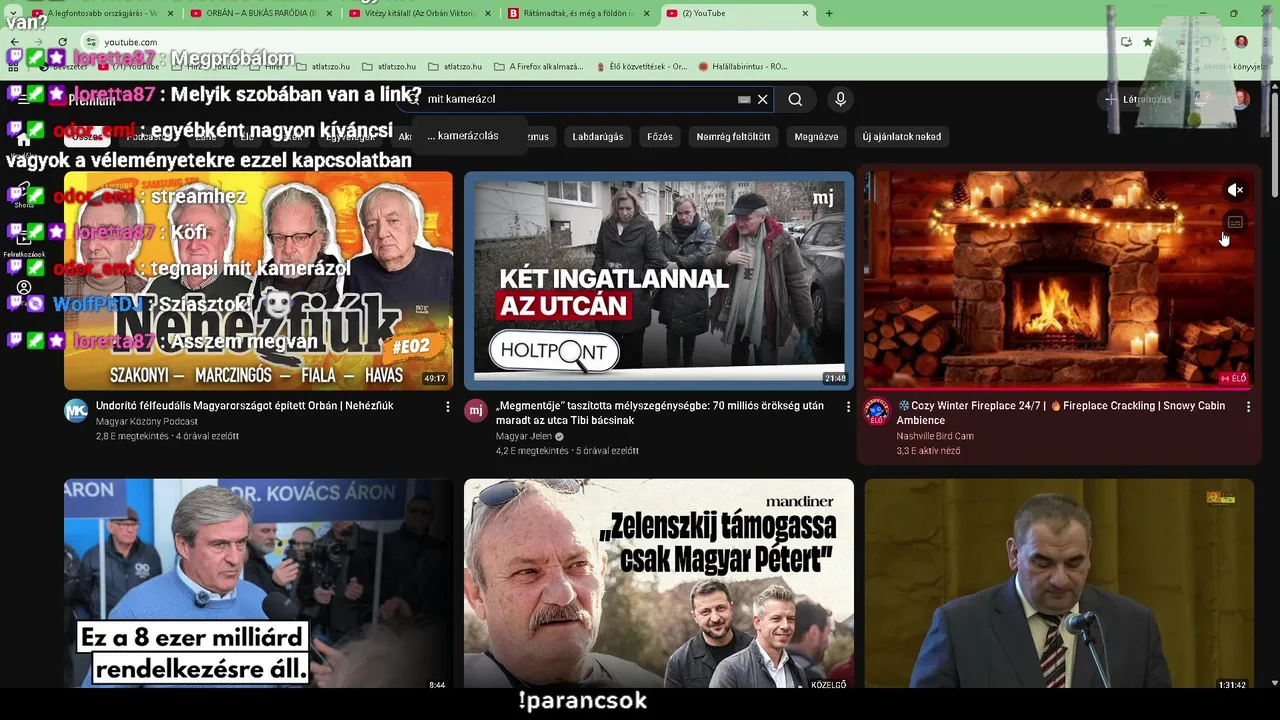
Task: Open YouTube account avatar menu
Action: coord(1241,99)
